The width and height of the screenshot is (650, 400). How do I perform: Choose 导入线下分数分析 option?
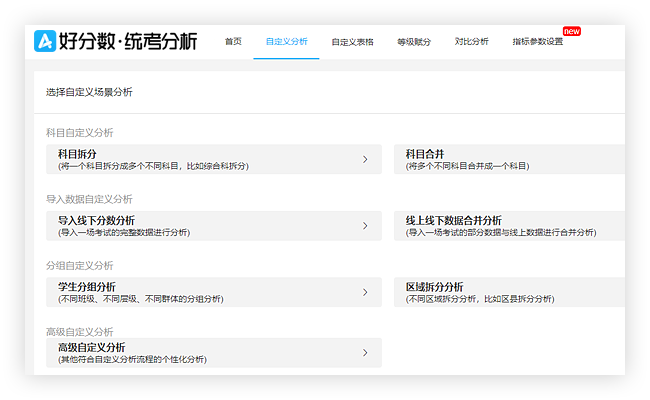[x=200, y=225]
